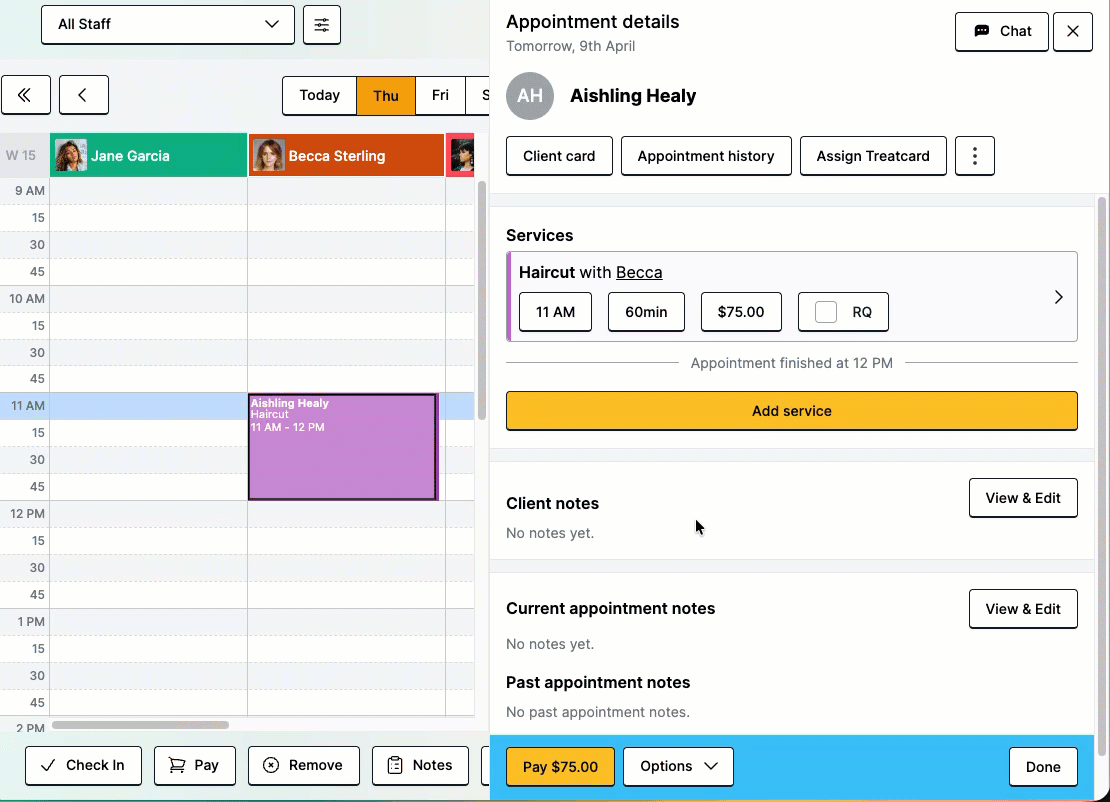Close the Appointment details panel
The image size is (1110, 802).
tap(1073, 31)
